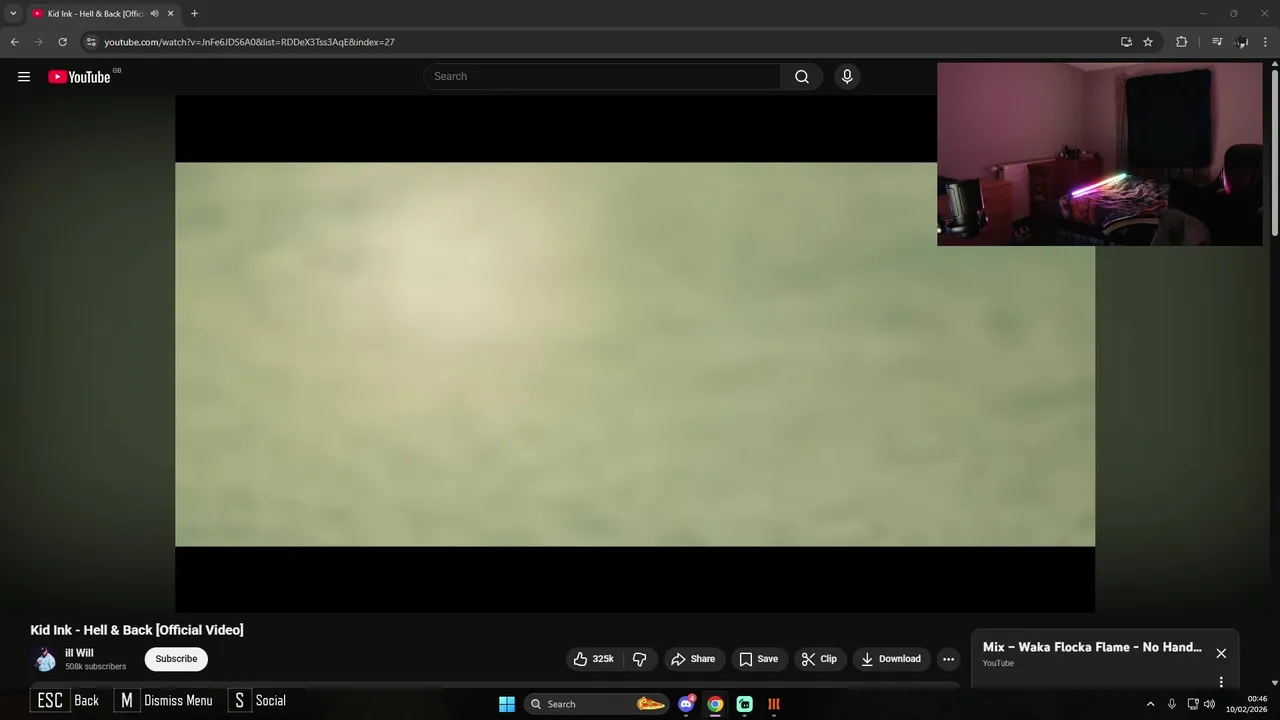The width and height of the screenshot is (1280, 720).
Task: Click the webcam overlay thumbnail
Action: 1100,154
